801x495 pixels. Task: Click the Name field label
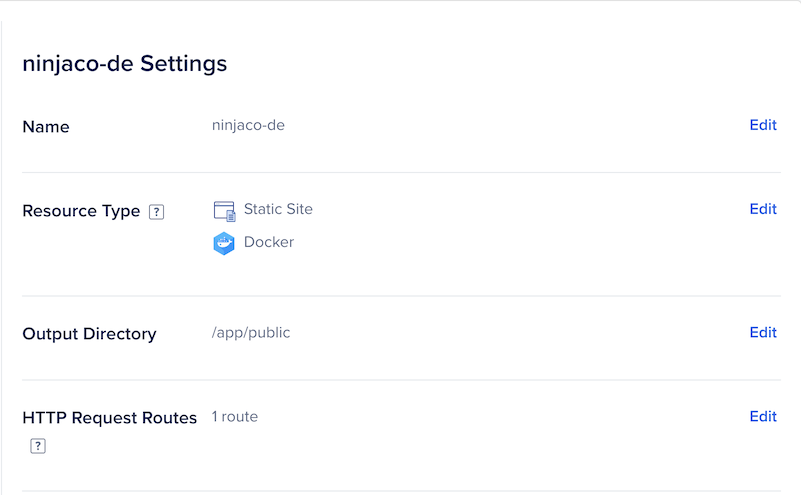tap(46, 127)
